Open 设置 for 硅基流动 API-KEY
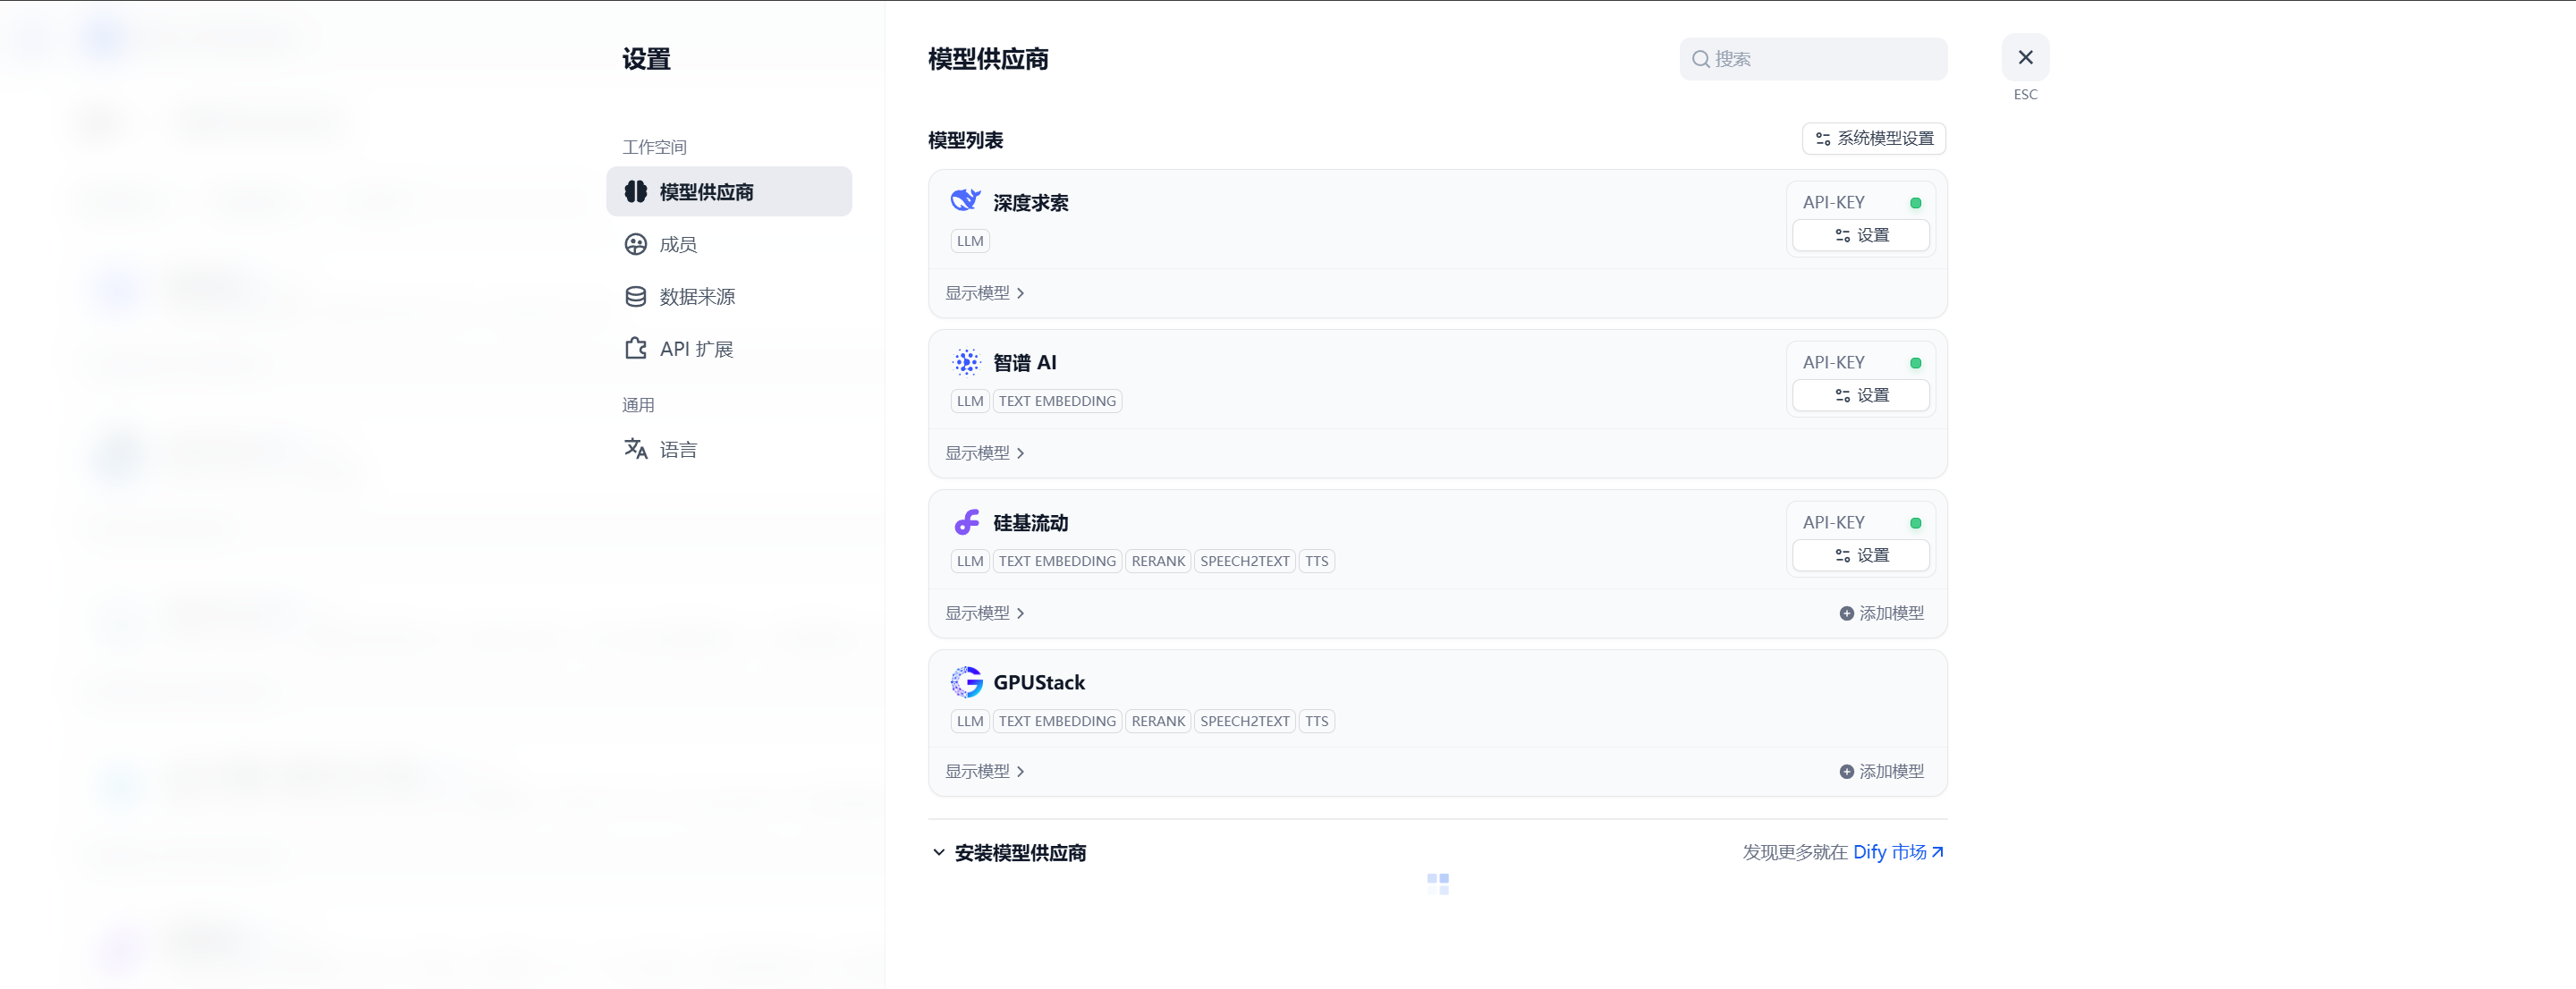This screenshot has width=2576, height=989. [x=1861, y=555]
